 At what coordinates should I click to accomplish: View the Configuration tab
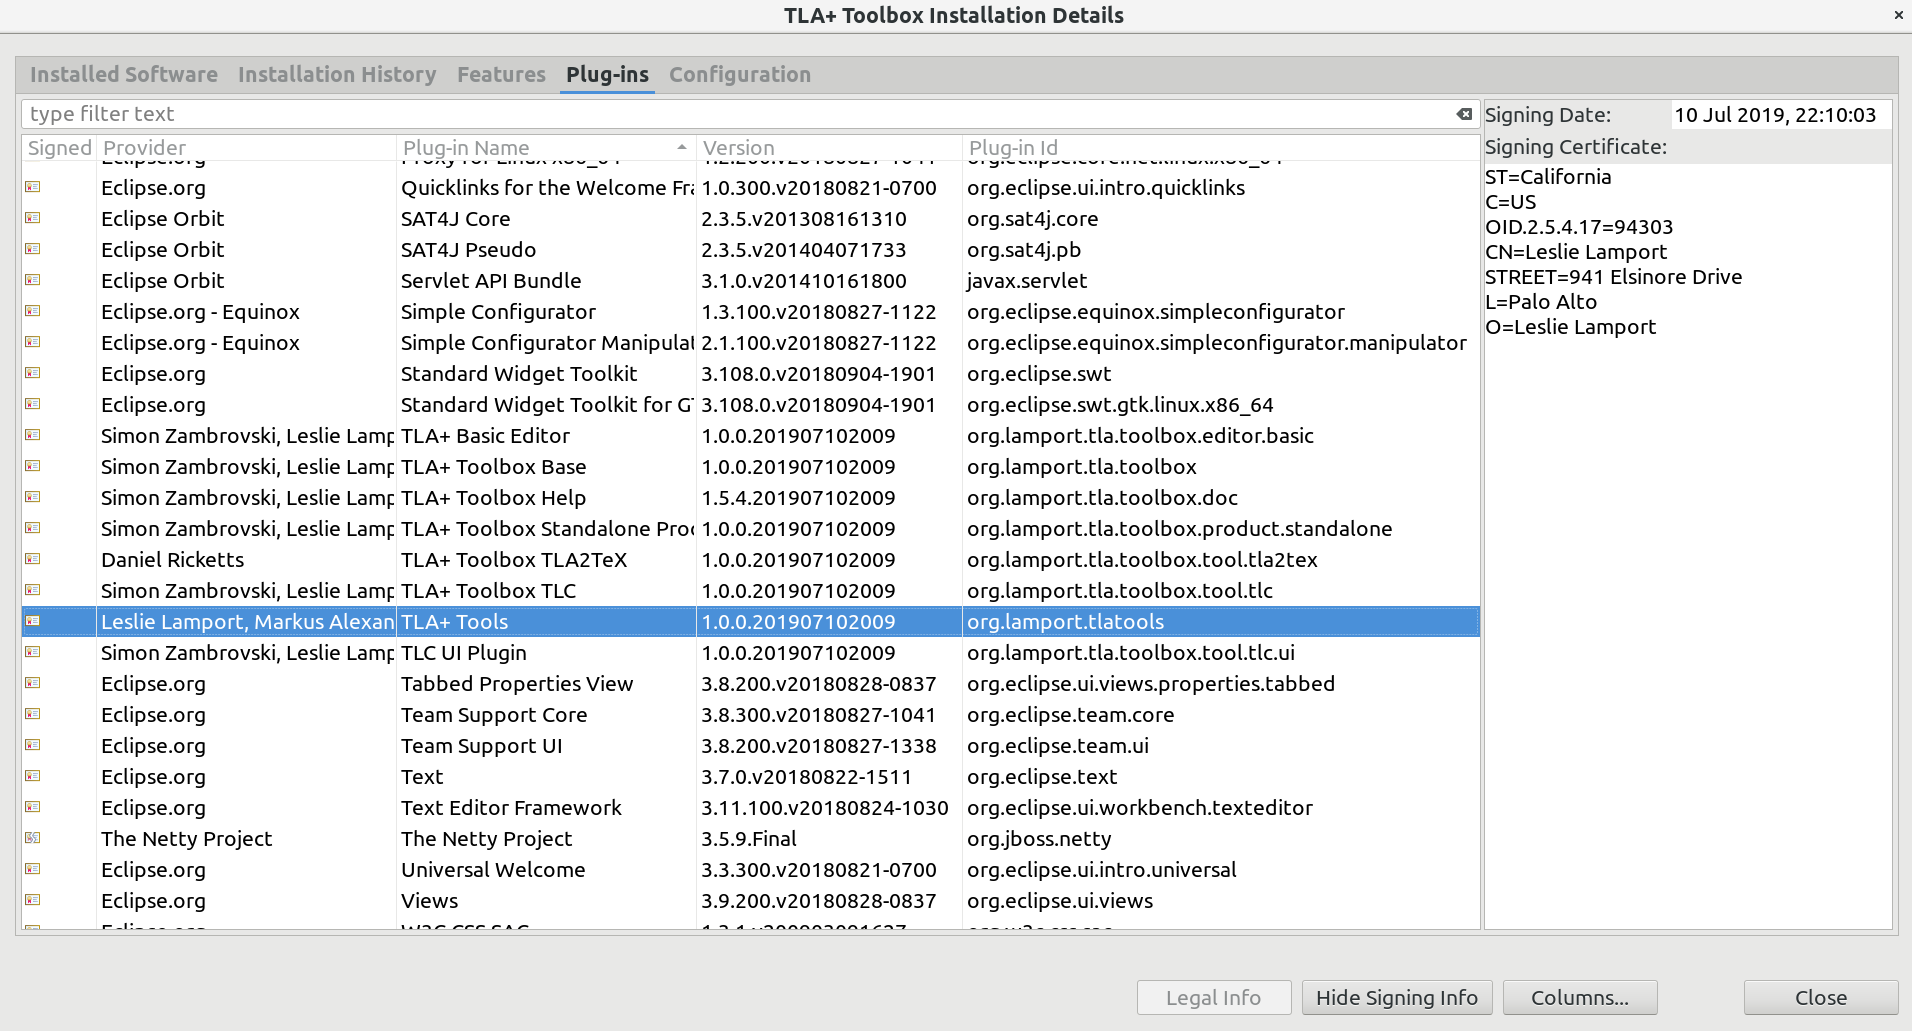coord(740,74)
